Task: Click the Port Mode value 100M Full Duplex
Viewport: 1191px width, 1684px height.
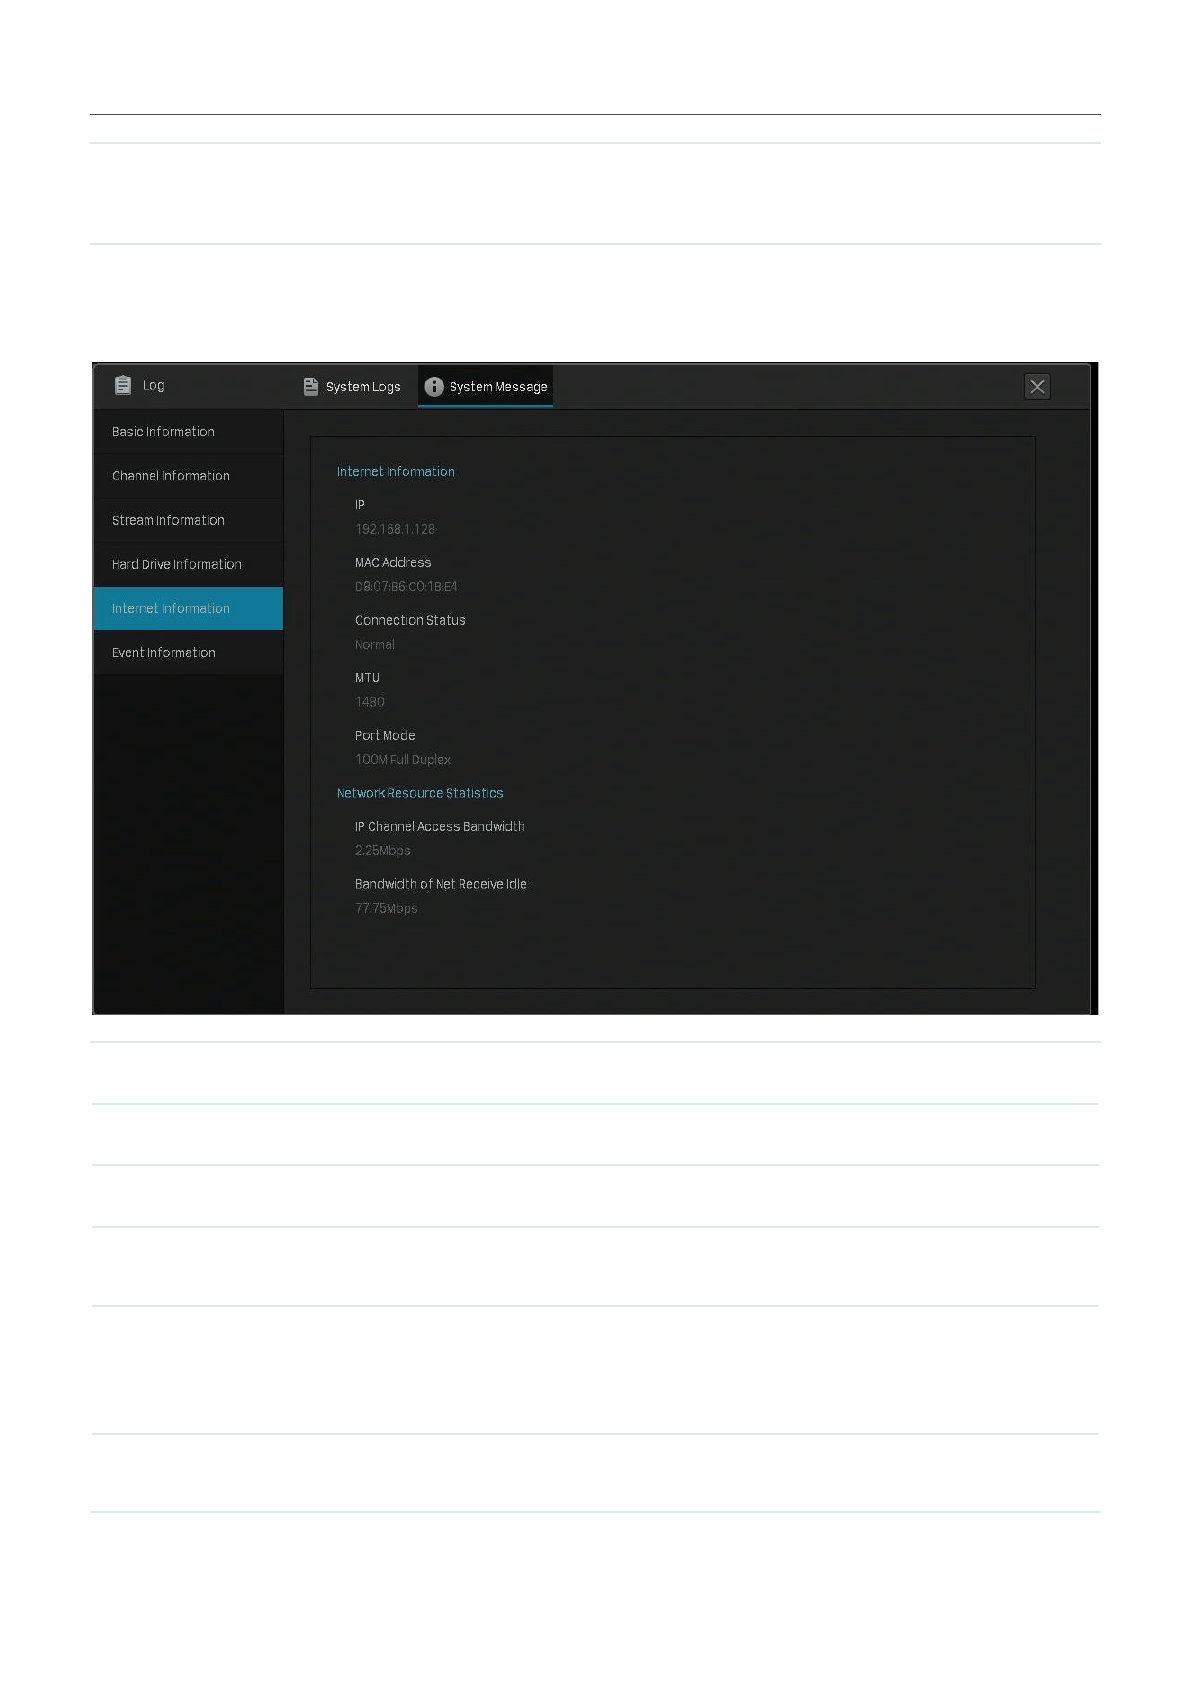Action: click(x=402, y=760)
